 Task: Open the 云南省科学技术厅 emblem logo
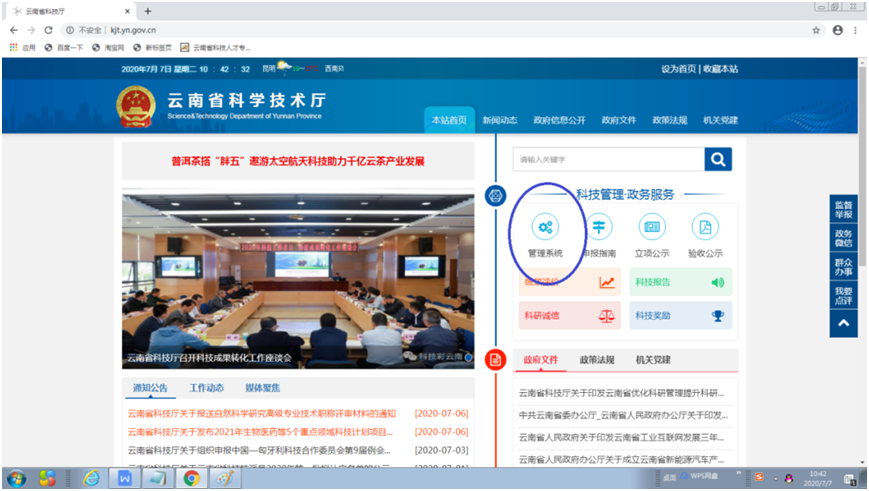coord(136,106)
